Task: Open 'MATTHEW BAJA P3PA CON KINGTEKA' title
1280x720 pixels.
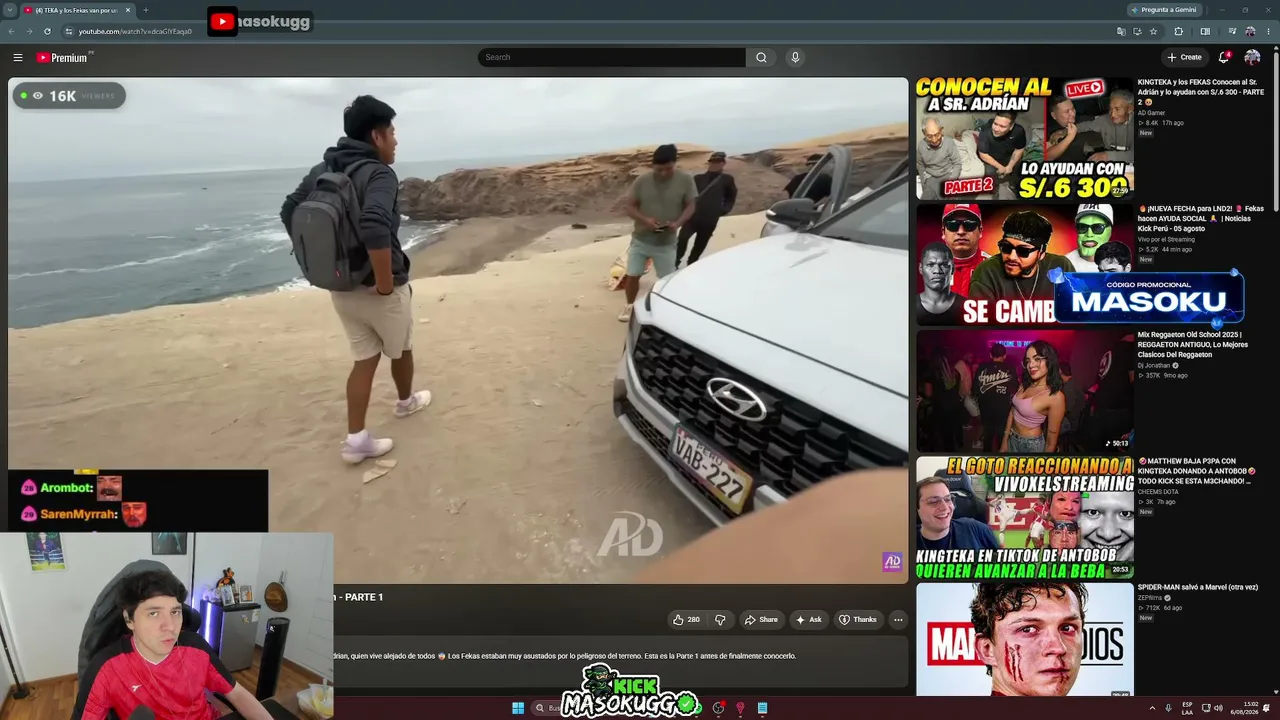Action: [x=1197, y=471]
